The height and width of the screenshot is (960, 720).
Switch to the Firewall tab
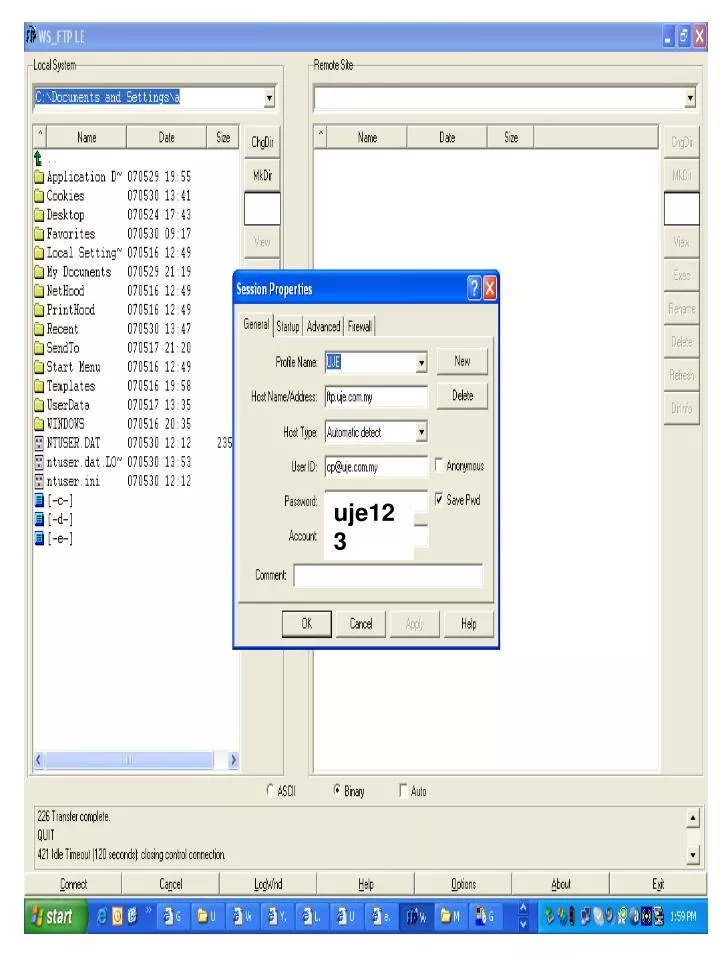359,326
